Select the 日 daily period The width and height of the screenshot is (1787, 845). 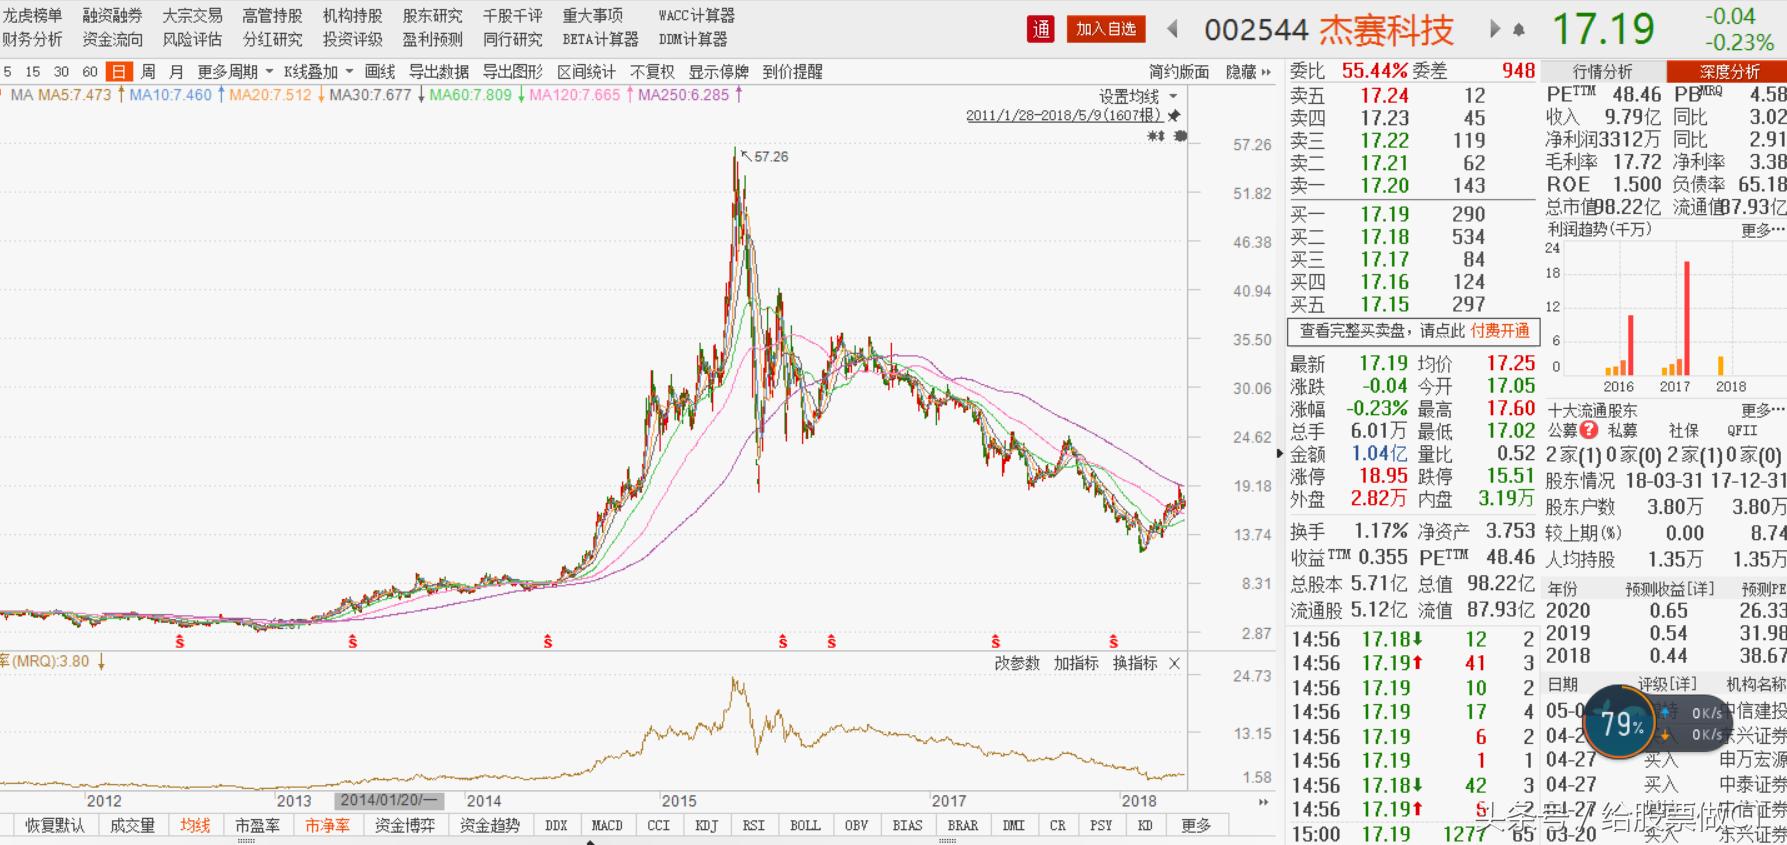point(120,72)
